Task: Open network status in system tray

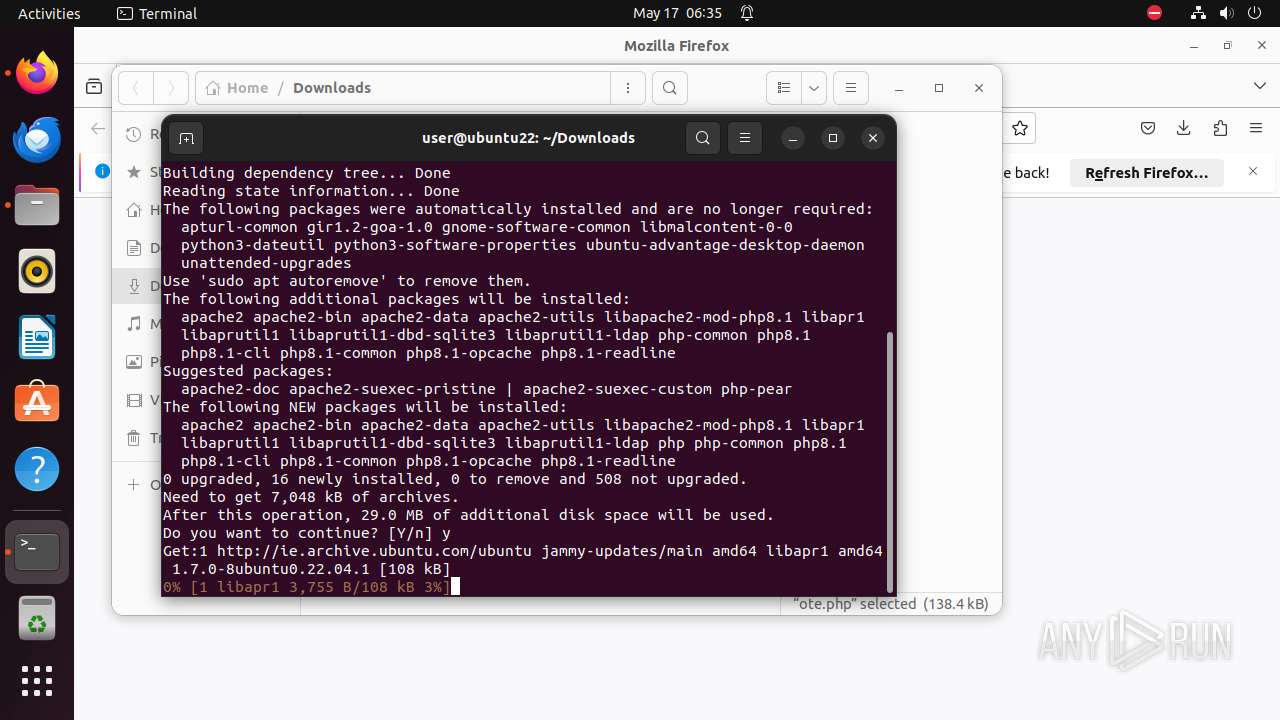Action: tap(1199, 13)
